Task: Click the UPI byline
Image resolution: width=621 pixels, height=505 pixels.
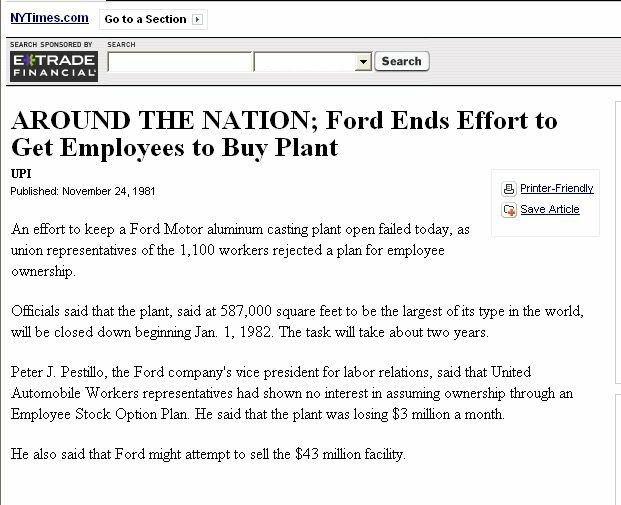Action: pos(21,173)
